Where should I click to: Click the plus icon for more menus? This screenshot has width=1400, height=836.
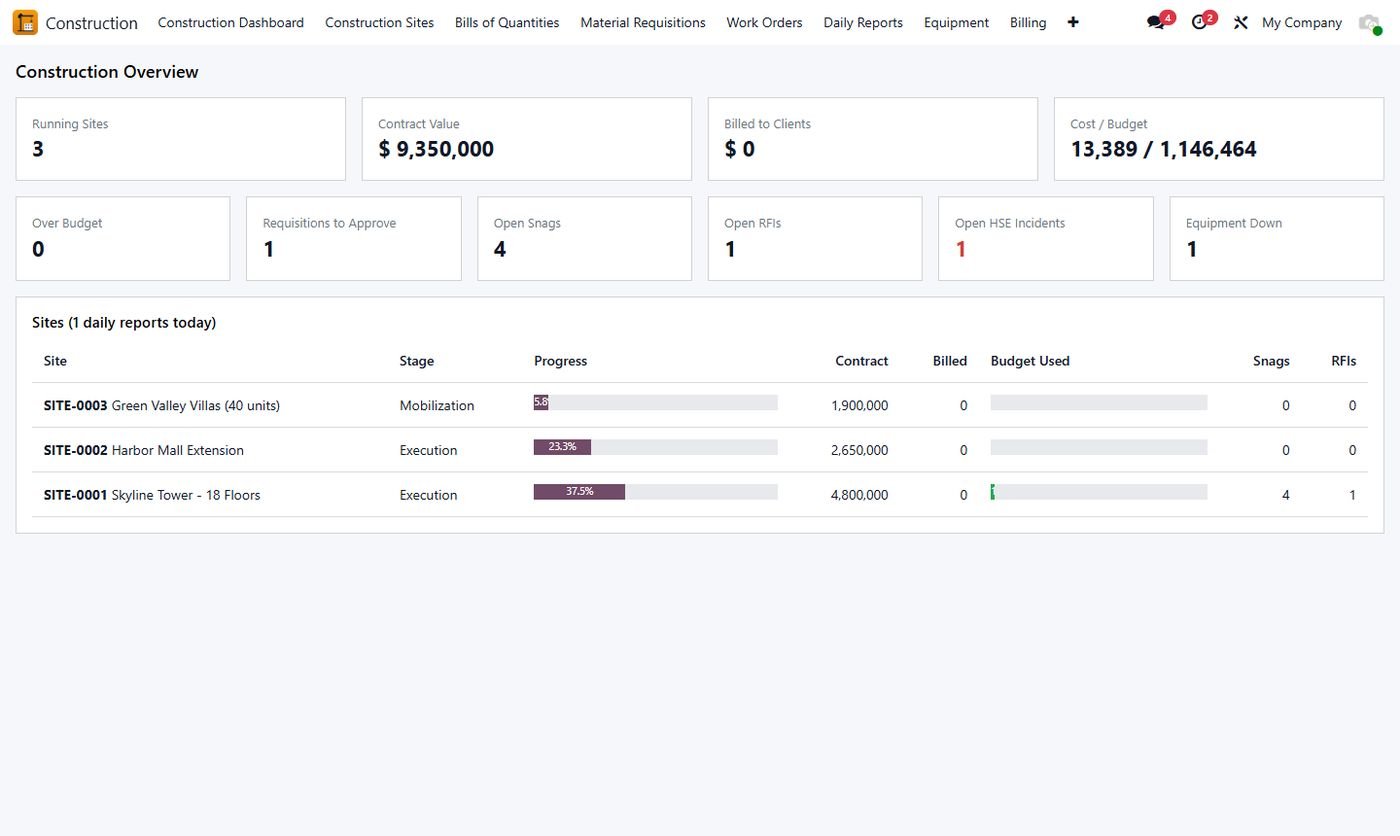click(1073, 22)
